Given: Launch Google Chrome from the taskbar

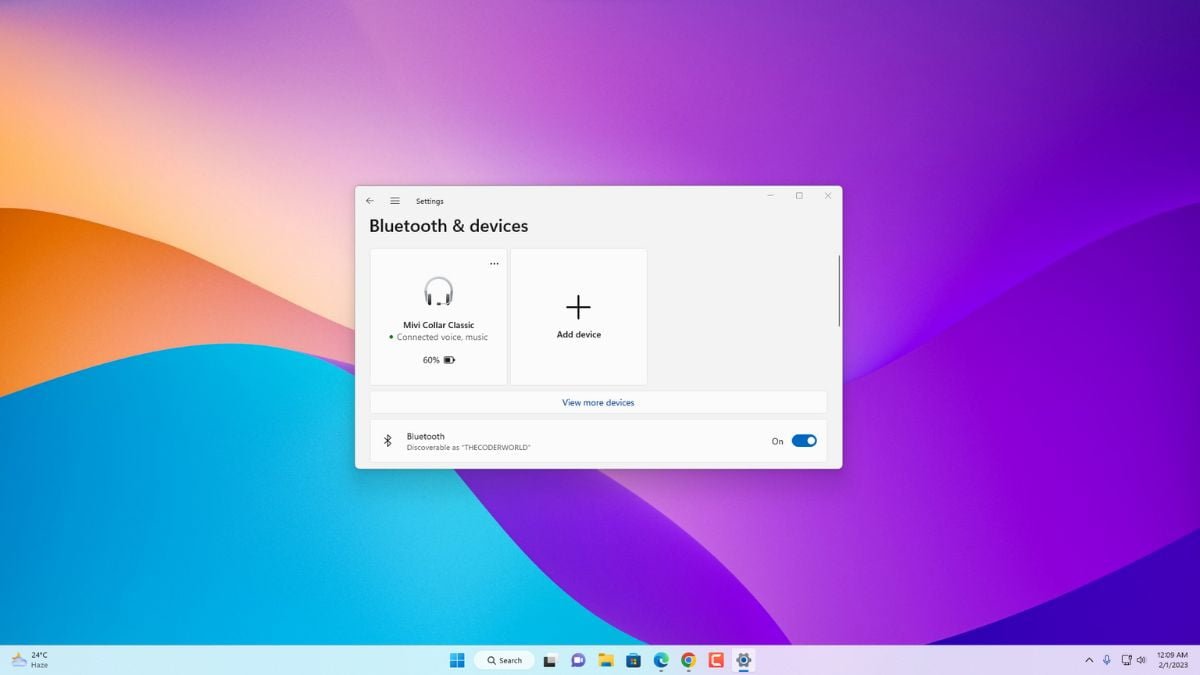Looking at the screenshot, I should [687, 660].
